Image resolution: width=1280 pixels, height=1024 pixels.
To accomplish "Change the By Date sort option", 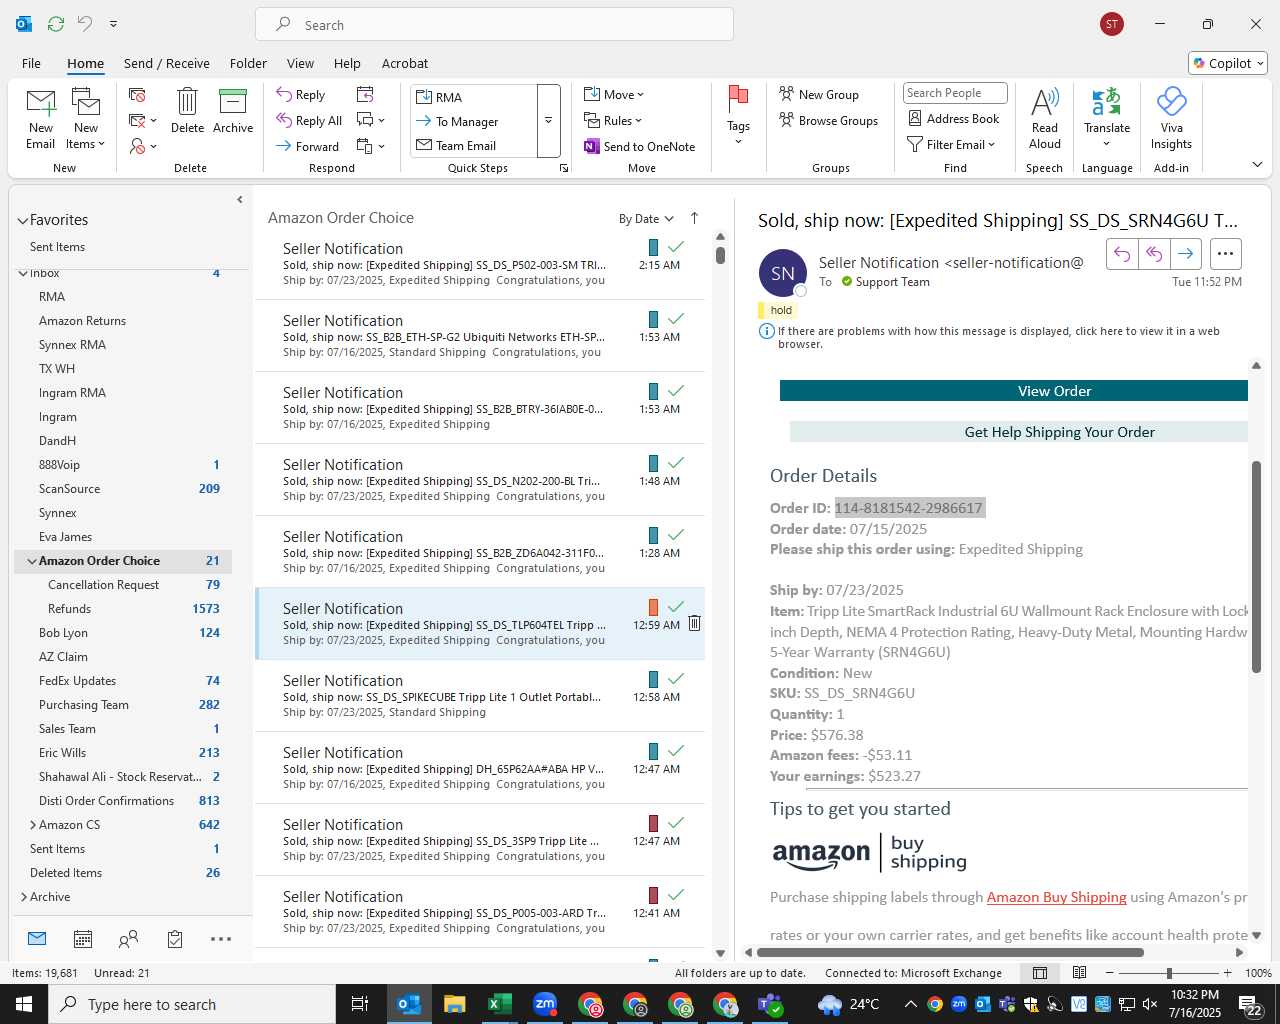I will click(x=646, y=219).
